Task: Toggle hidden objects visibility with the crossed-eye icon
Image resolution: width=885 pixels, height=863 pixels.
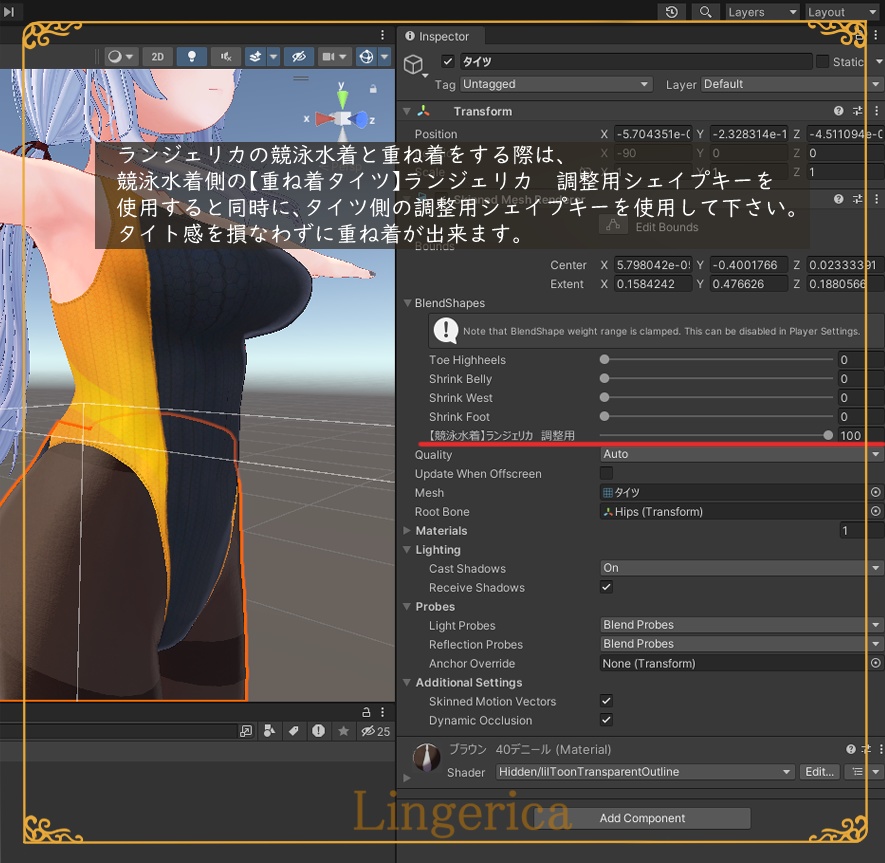Action: [x=299, y=56]
